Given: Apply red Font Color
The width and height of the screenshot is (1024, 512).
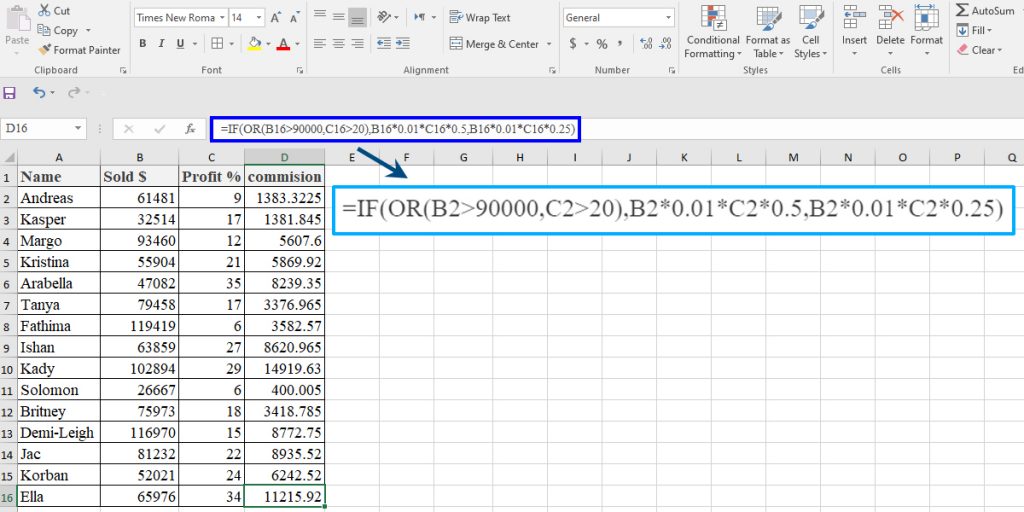Looking at the screenshot, I should pos(283,44).
